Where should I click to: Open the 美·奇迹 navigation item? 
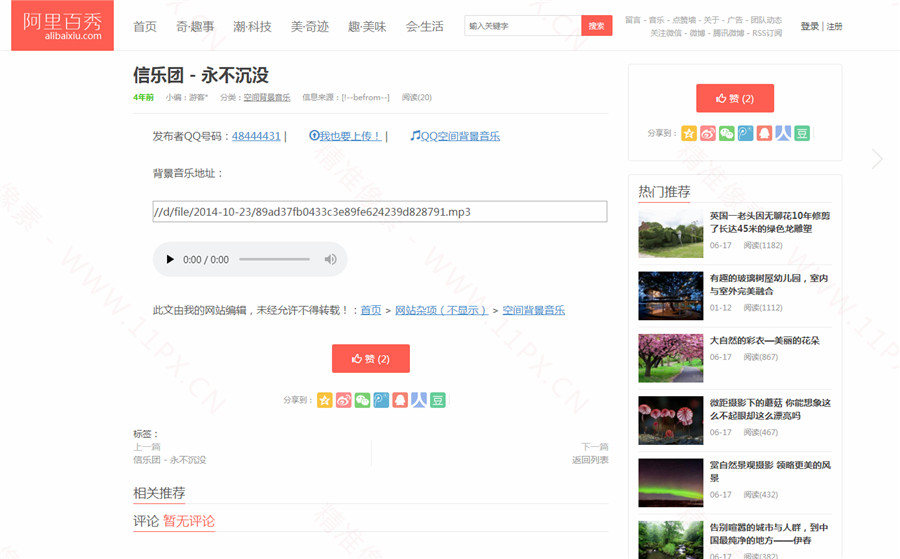tap(310, 26)
